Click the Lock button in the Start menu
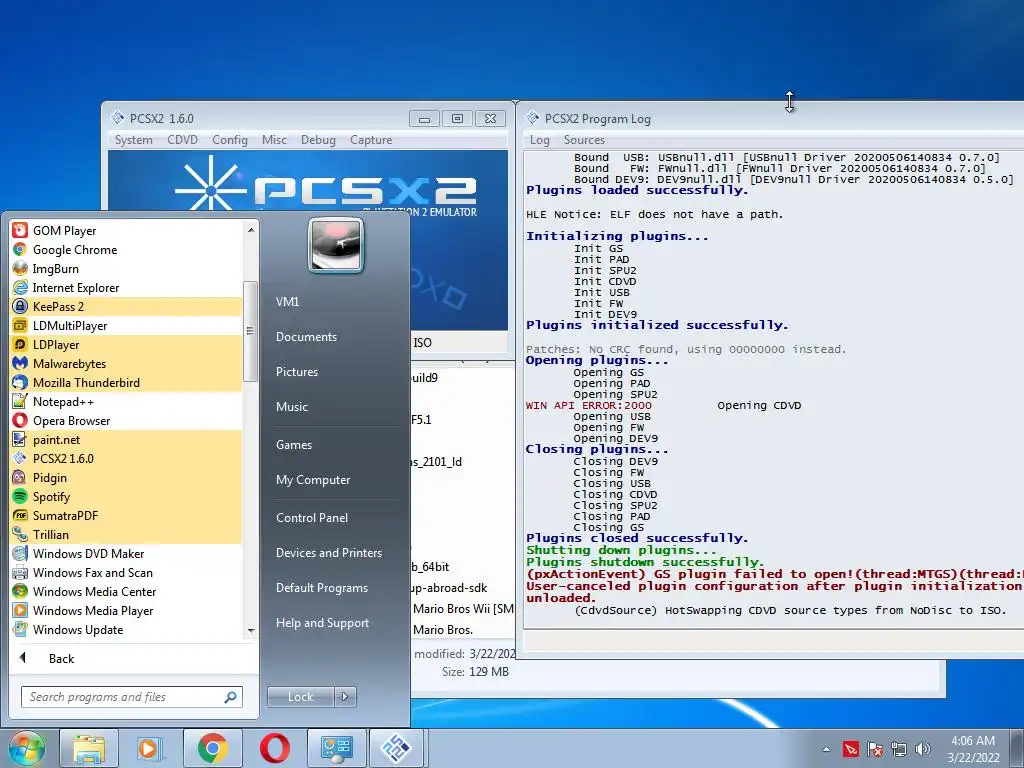 300,697
